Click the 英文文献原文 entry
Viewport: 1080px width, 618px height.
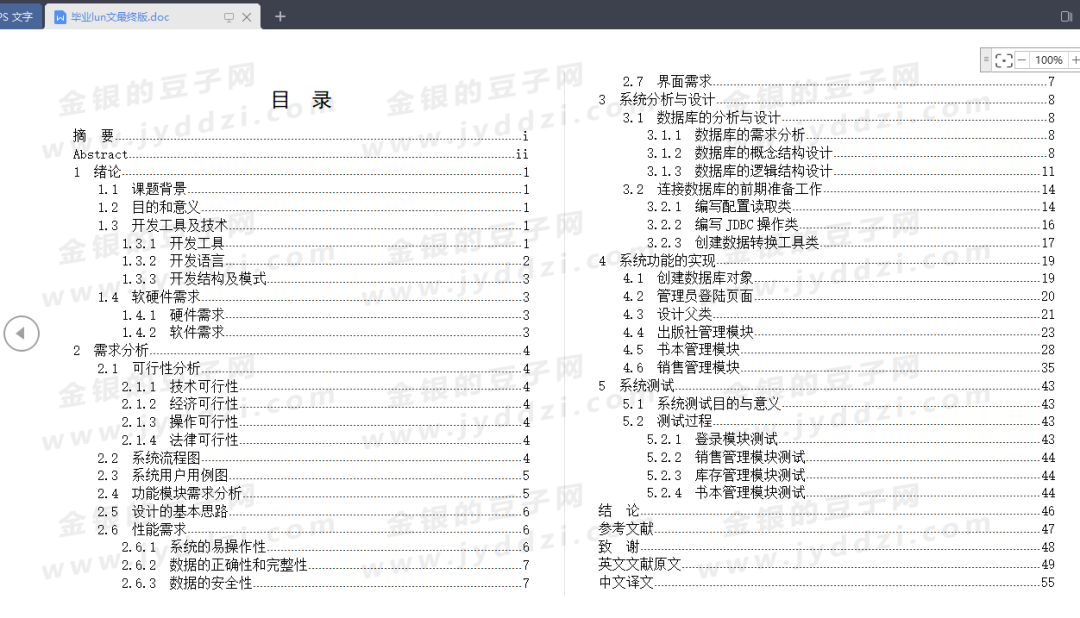click(827, 564)
